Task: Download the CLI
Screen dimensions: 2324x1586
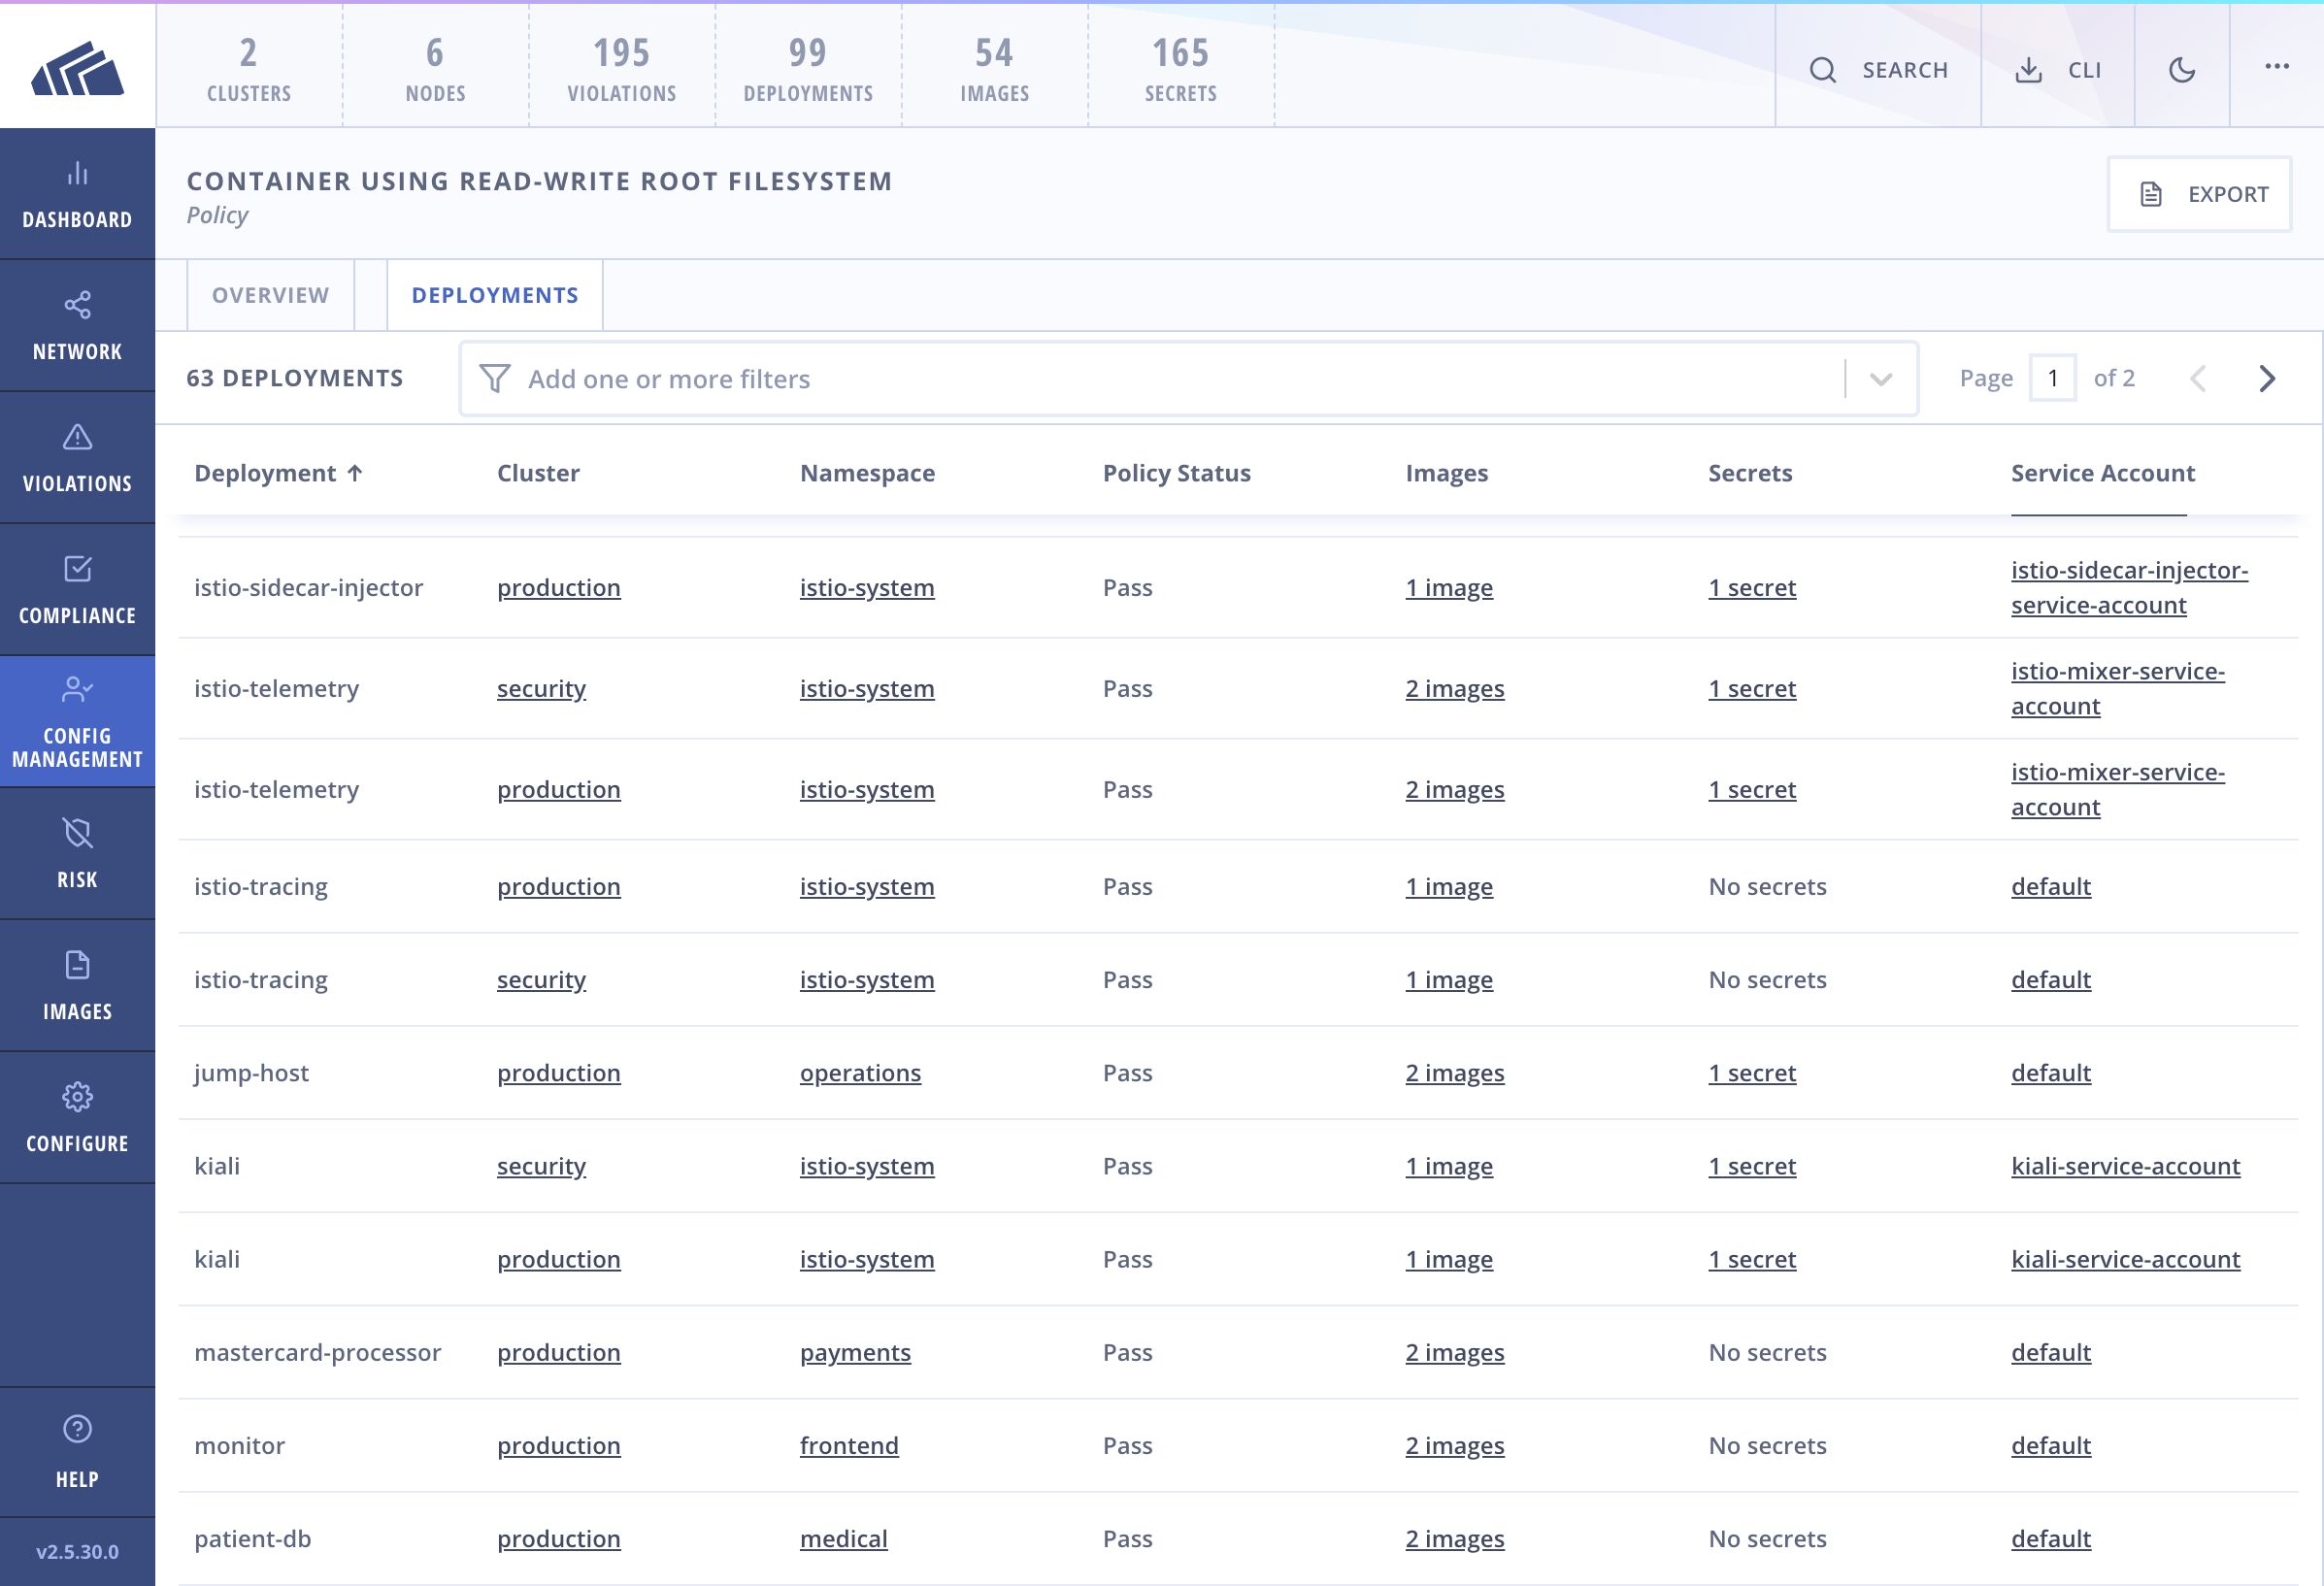Action: pyautogui.click(x=2057, y=69)
